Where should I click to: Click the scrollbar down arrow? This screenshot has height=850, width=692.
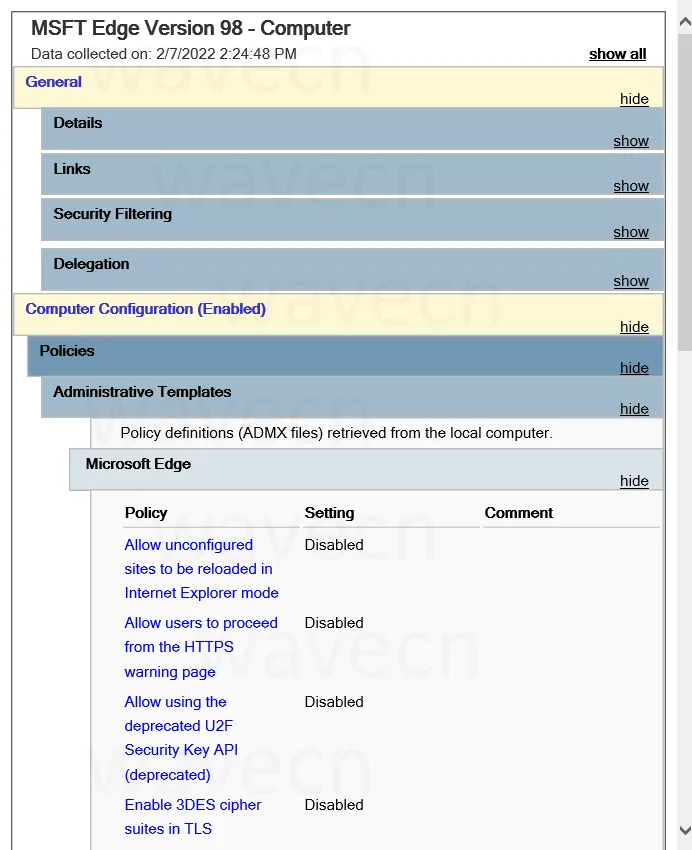pyautogui.click(x=684, y=831)
